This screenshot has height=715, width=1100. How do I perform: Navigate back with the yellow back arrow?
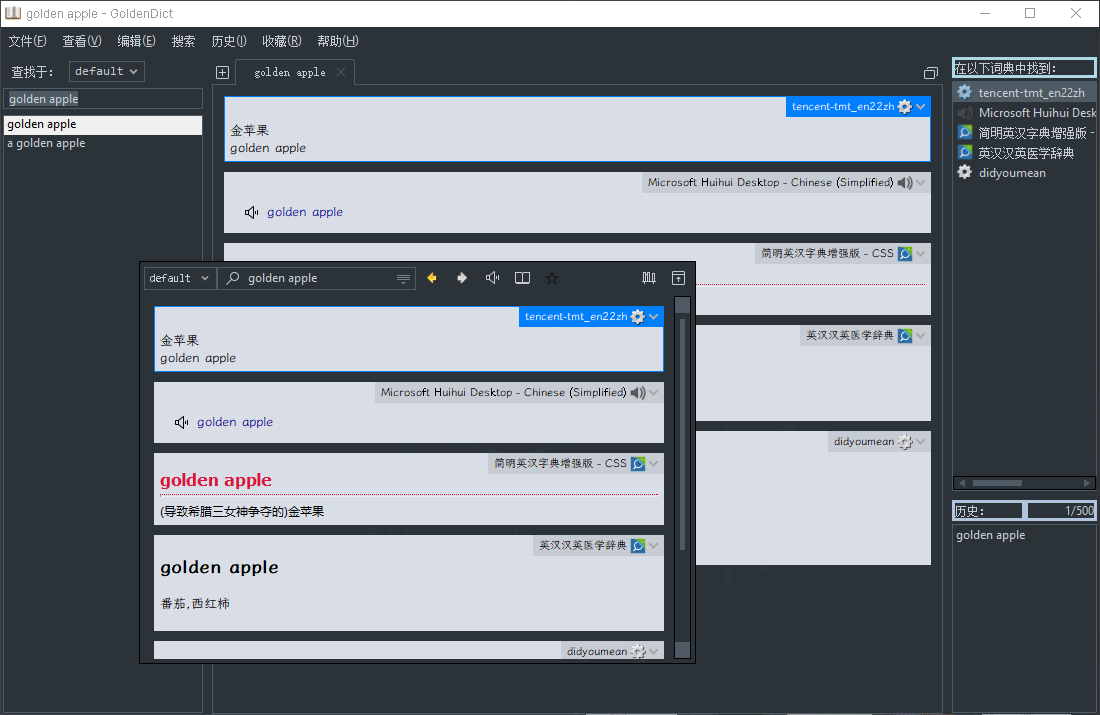pyautogui.click(x=431, y=278)
